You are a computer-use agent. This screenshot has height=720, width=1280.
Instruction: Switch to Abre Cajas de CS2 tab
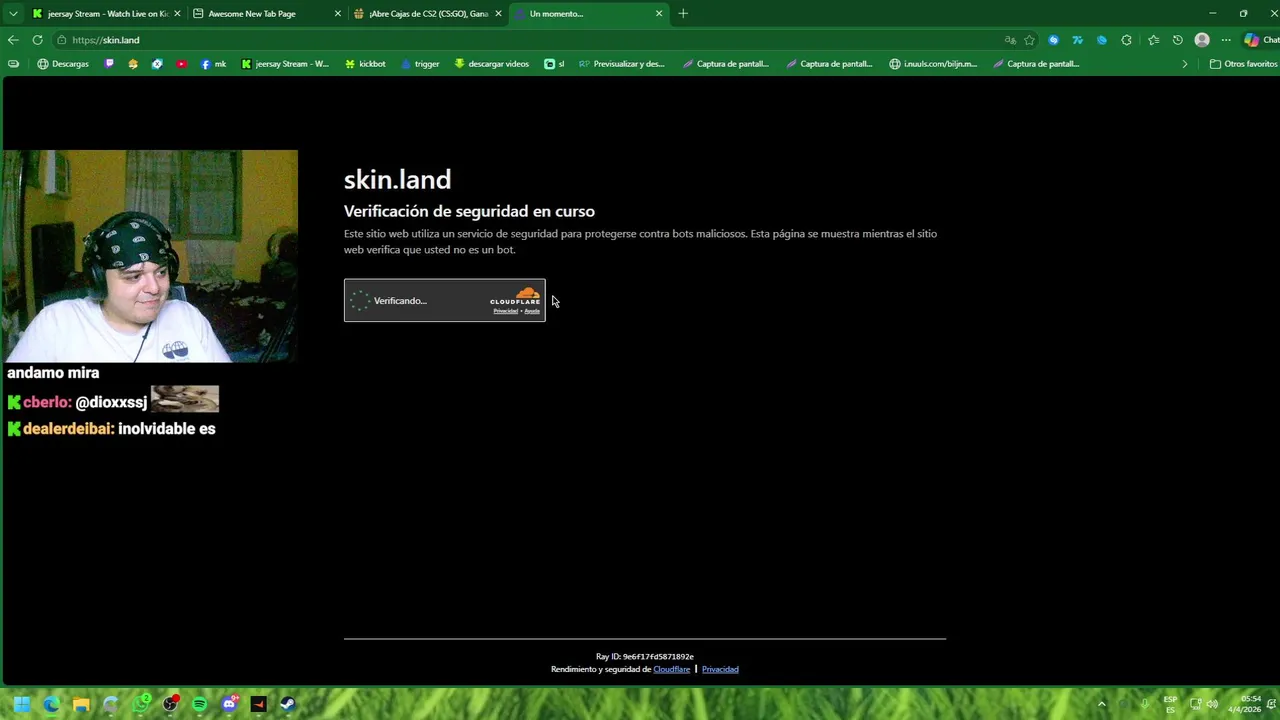click(427, 14)
